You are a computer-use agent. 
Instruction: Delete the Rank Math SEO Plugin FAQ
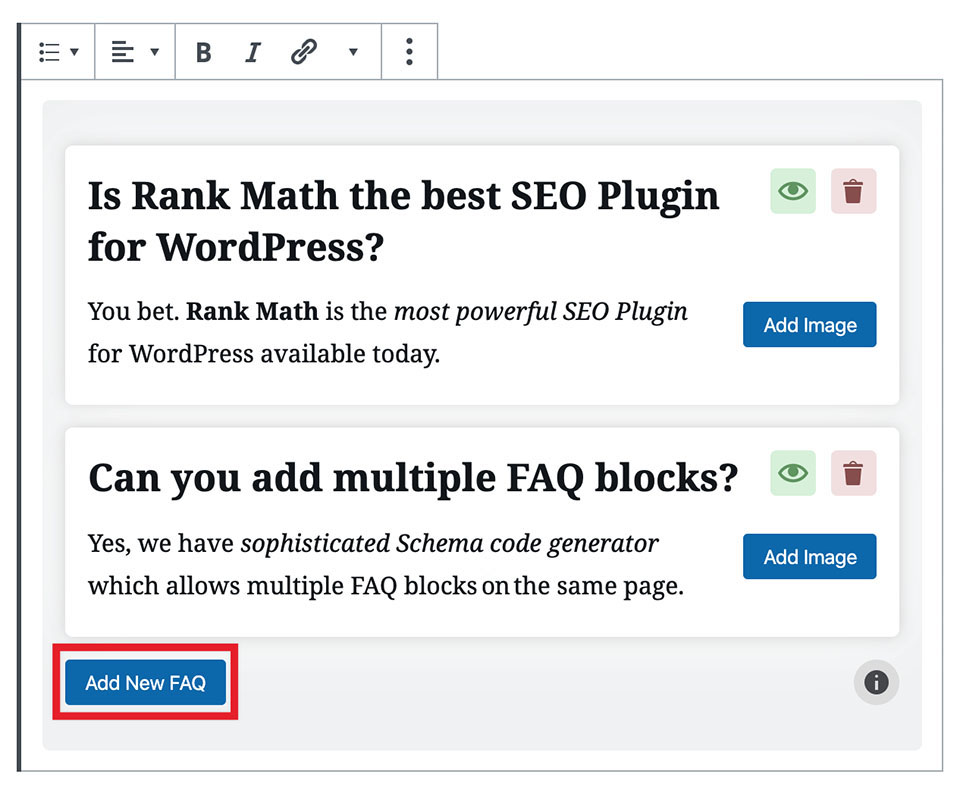click(853, 191)
